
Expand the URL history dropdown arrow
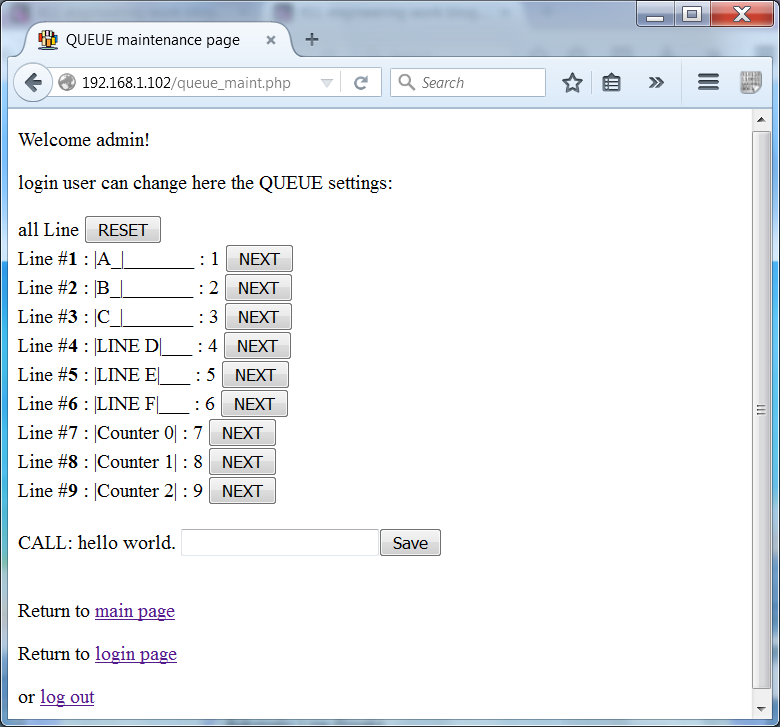326,84
